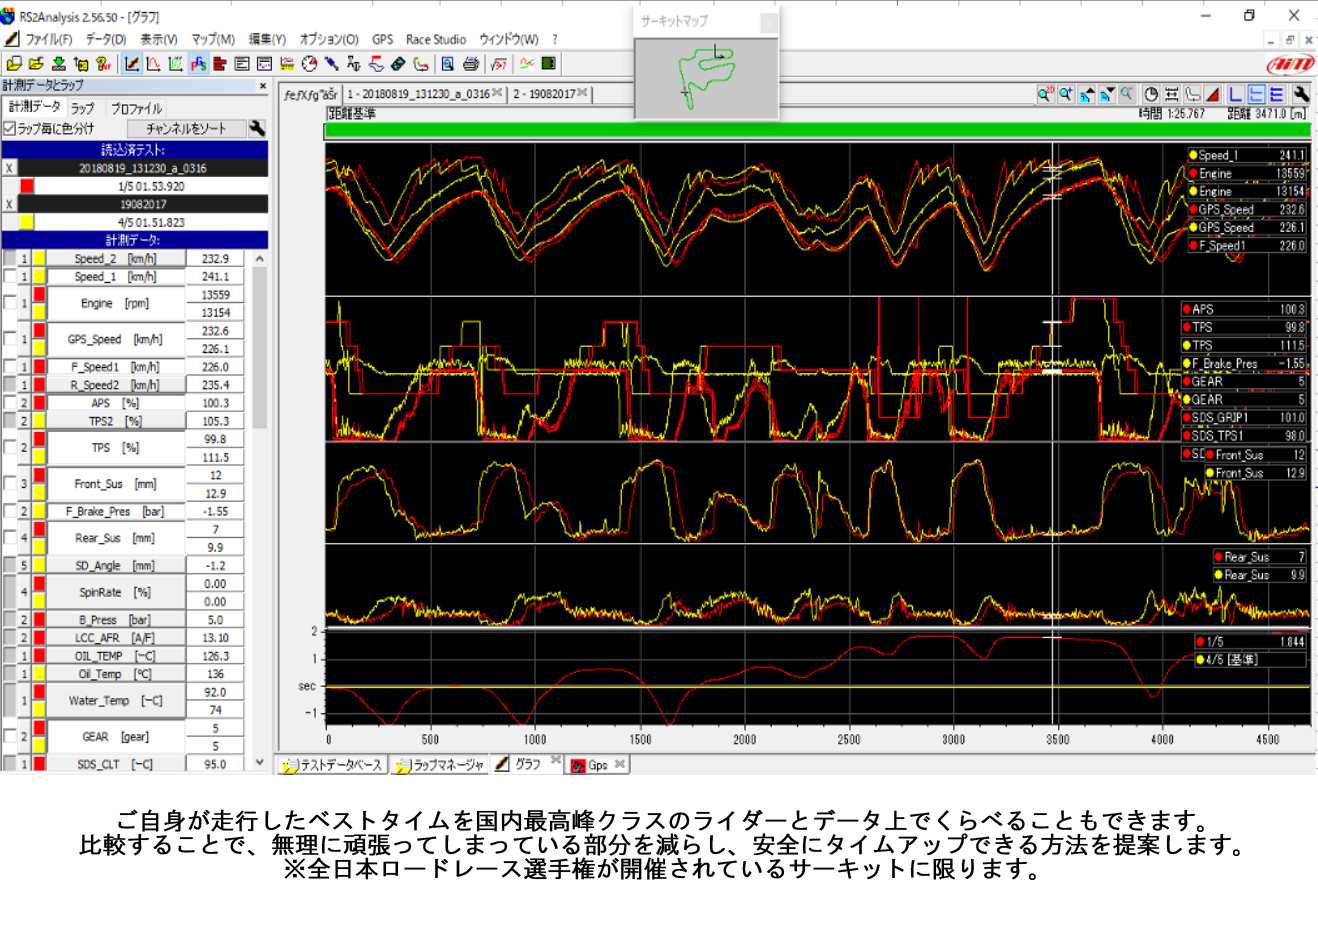1318x930 pixels.
Task: Click the printer icon in the main toolbar
Action: pyautogui.click(x=471, y=64)
